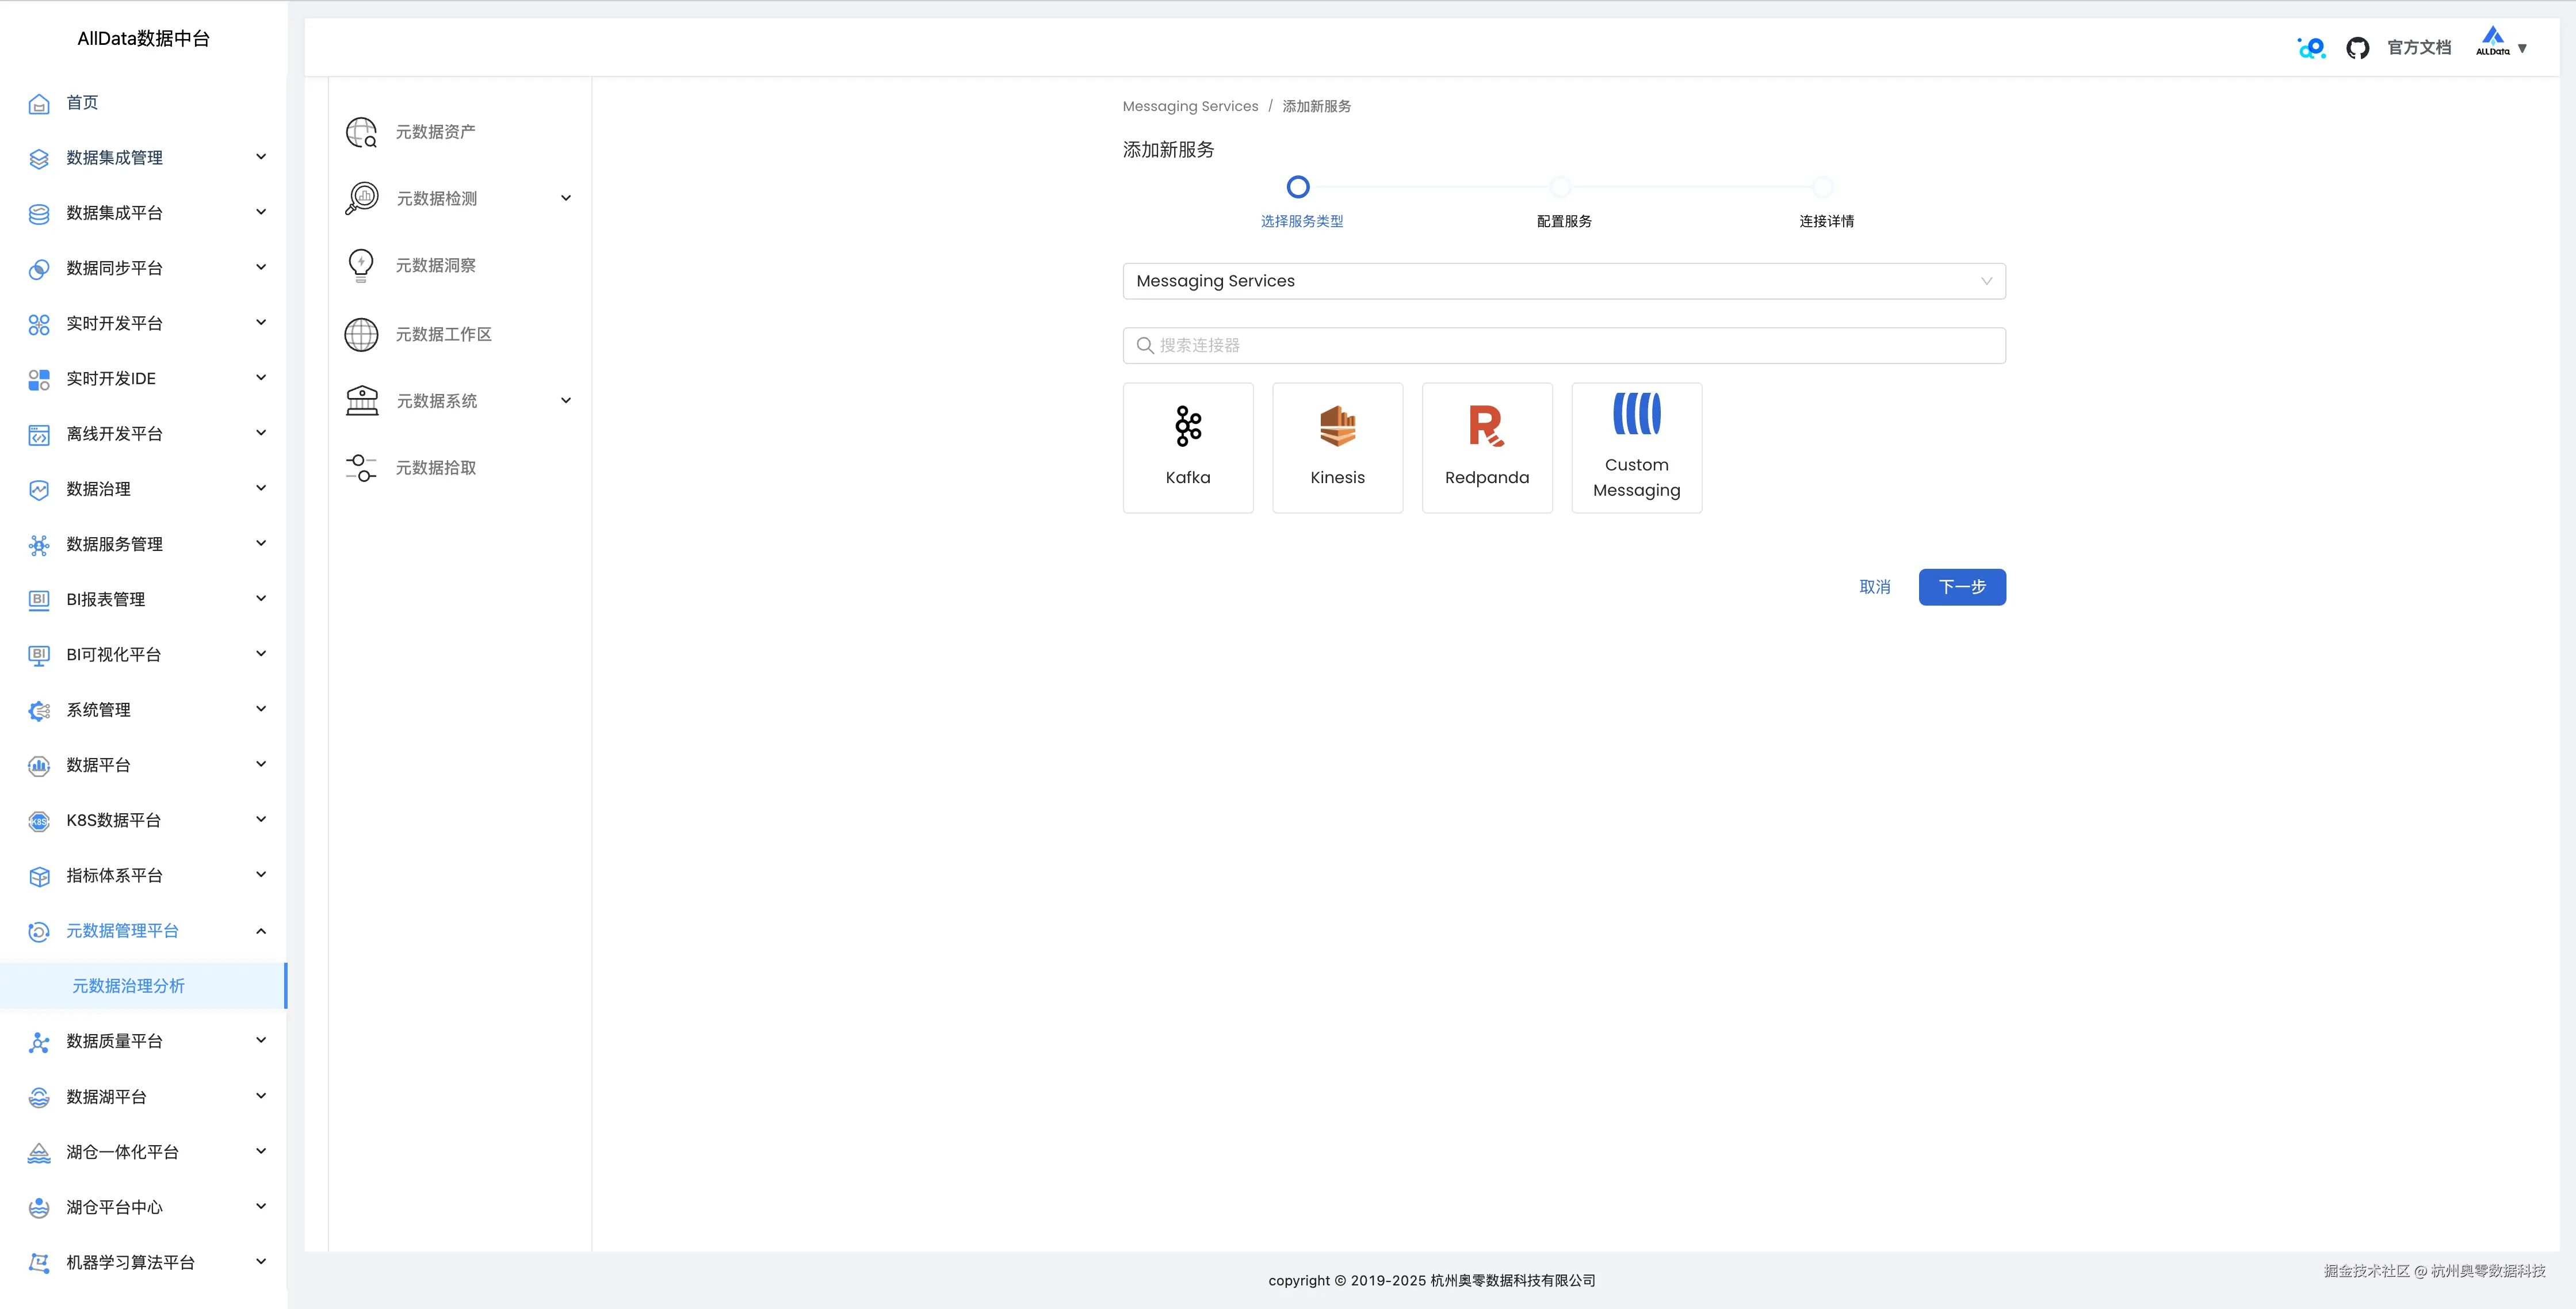
Task: Pick the Redpanda messaging connector
Action: pos(1486,447)
